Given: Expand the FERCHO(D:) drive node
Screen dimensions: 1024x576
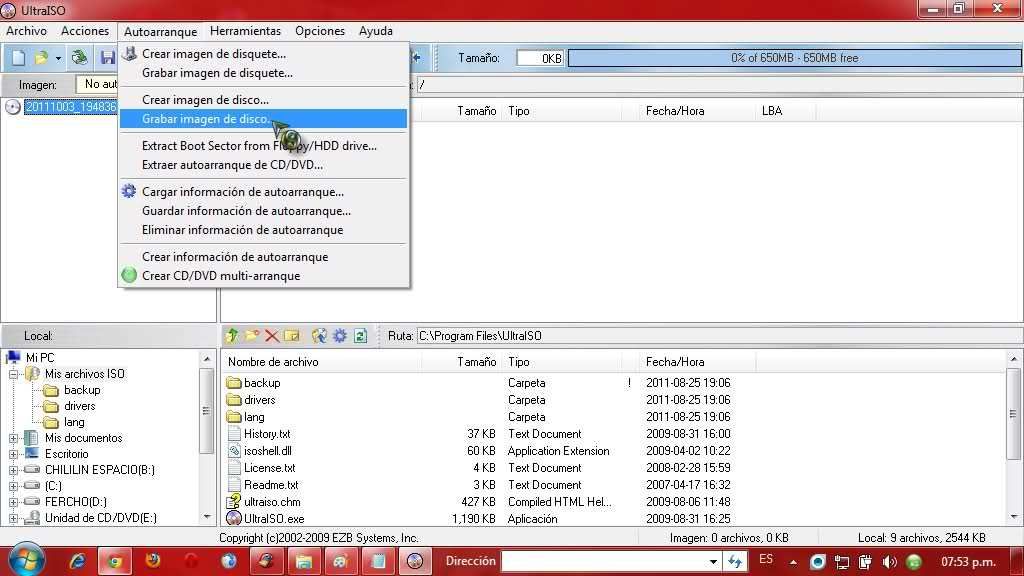Looking at the screenshot, I should point(13,502).
